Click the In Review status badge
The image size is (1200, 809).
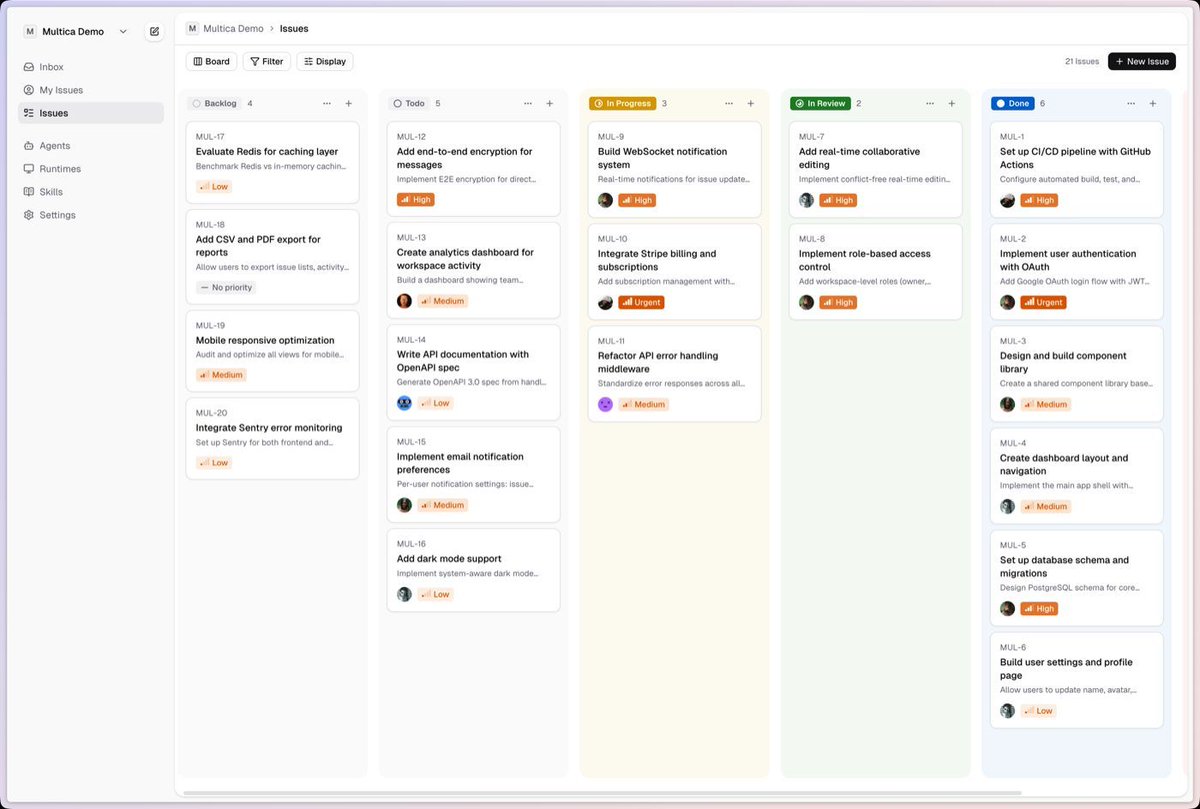(820, 103)
